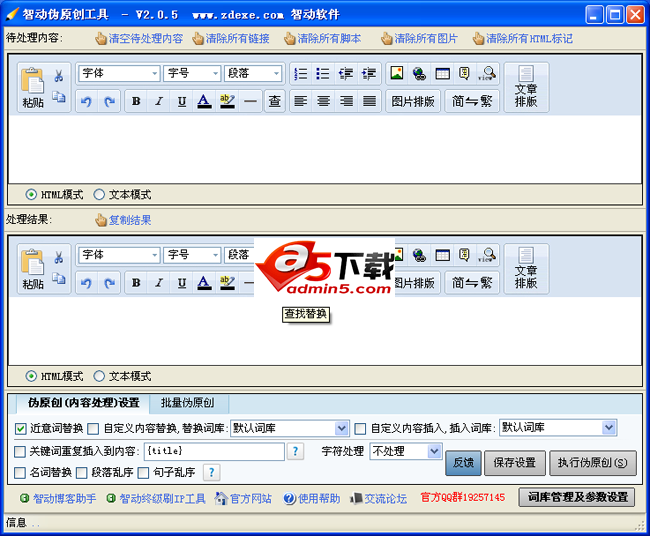Enable the 段落乱序 checkbox
Image resolution: width=650 pixels, height=536 pixels.
[82, 473]
